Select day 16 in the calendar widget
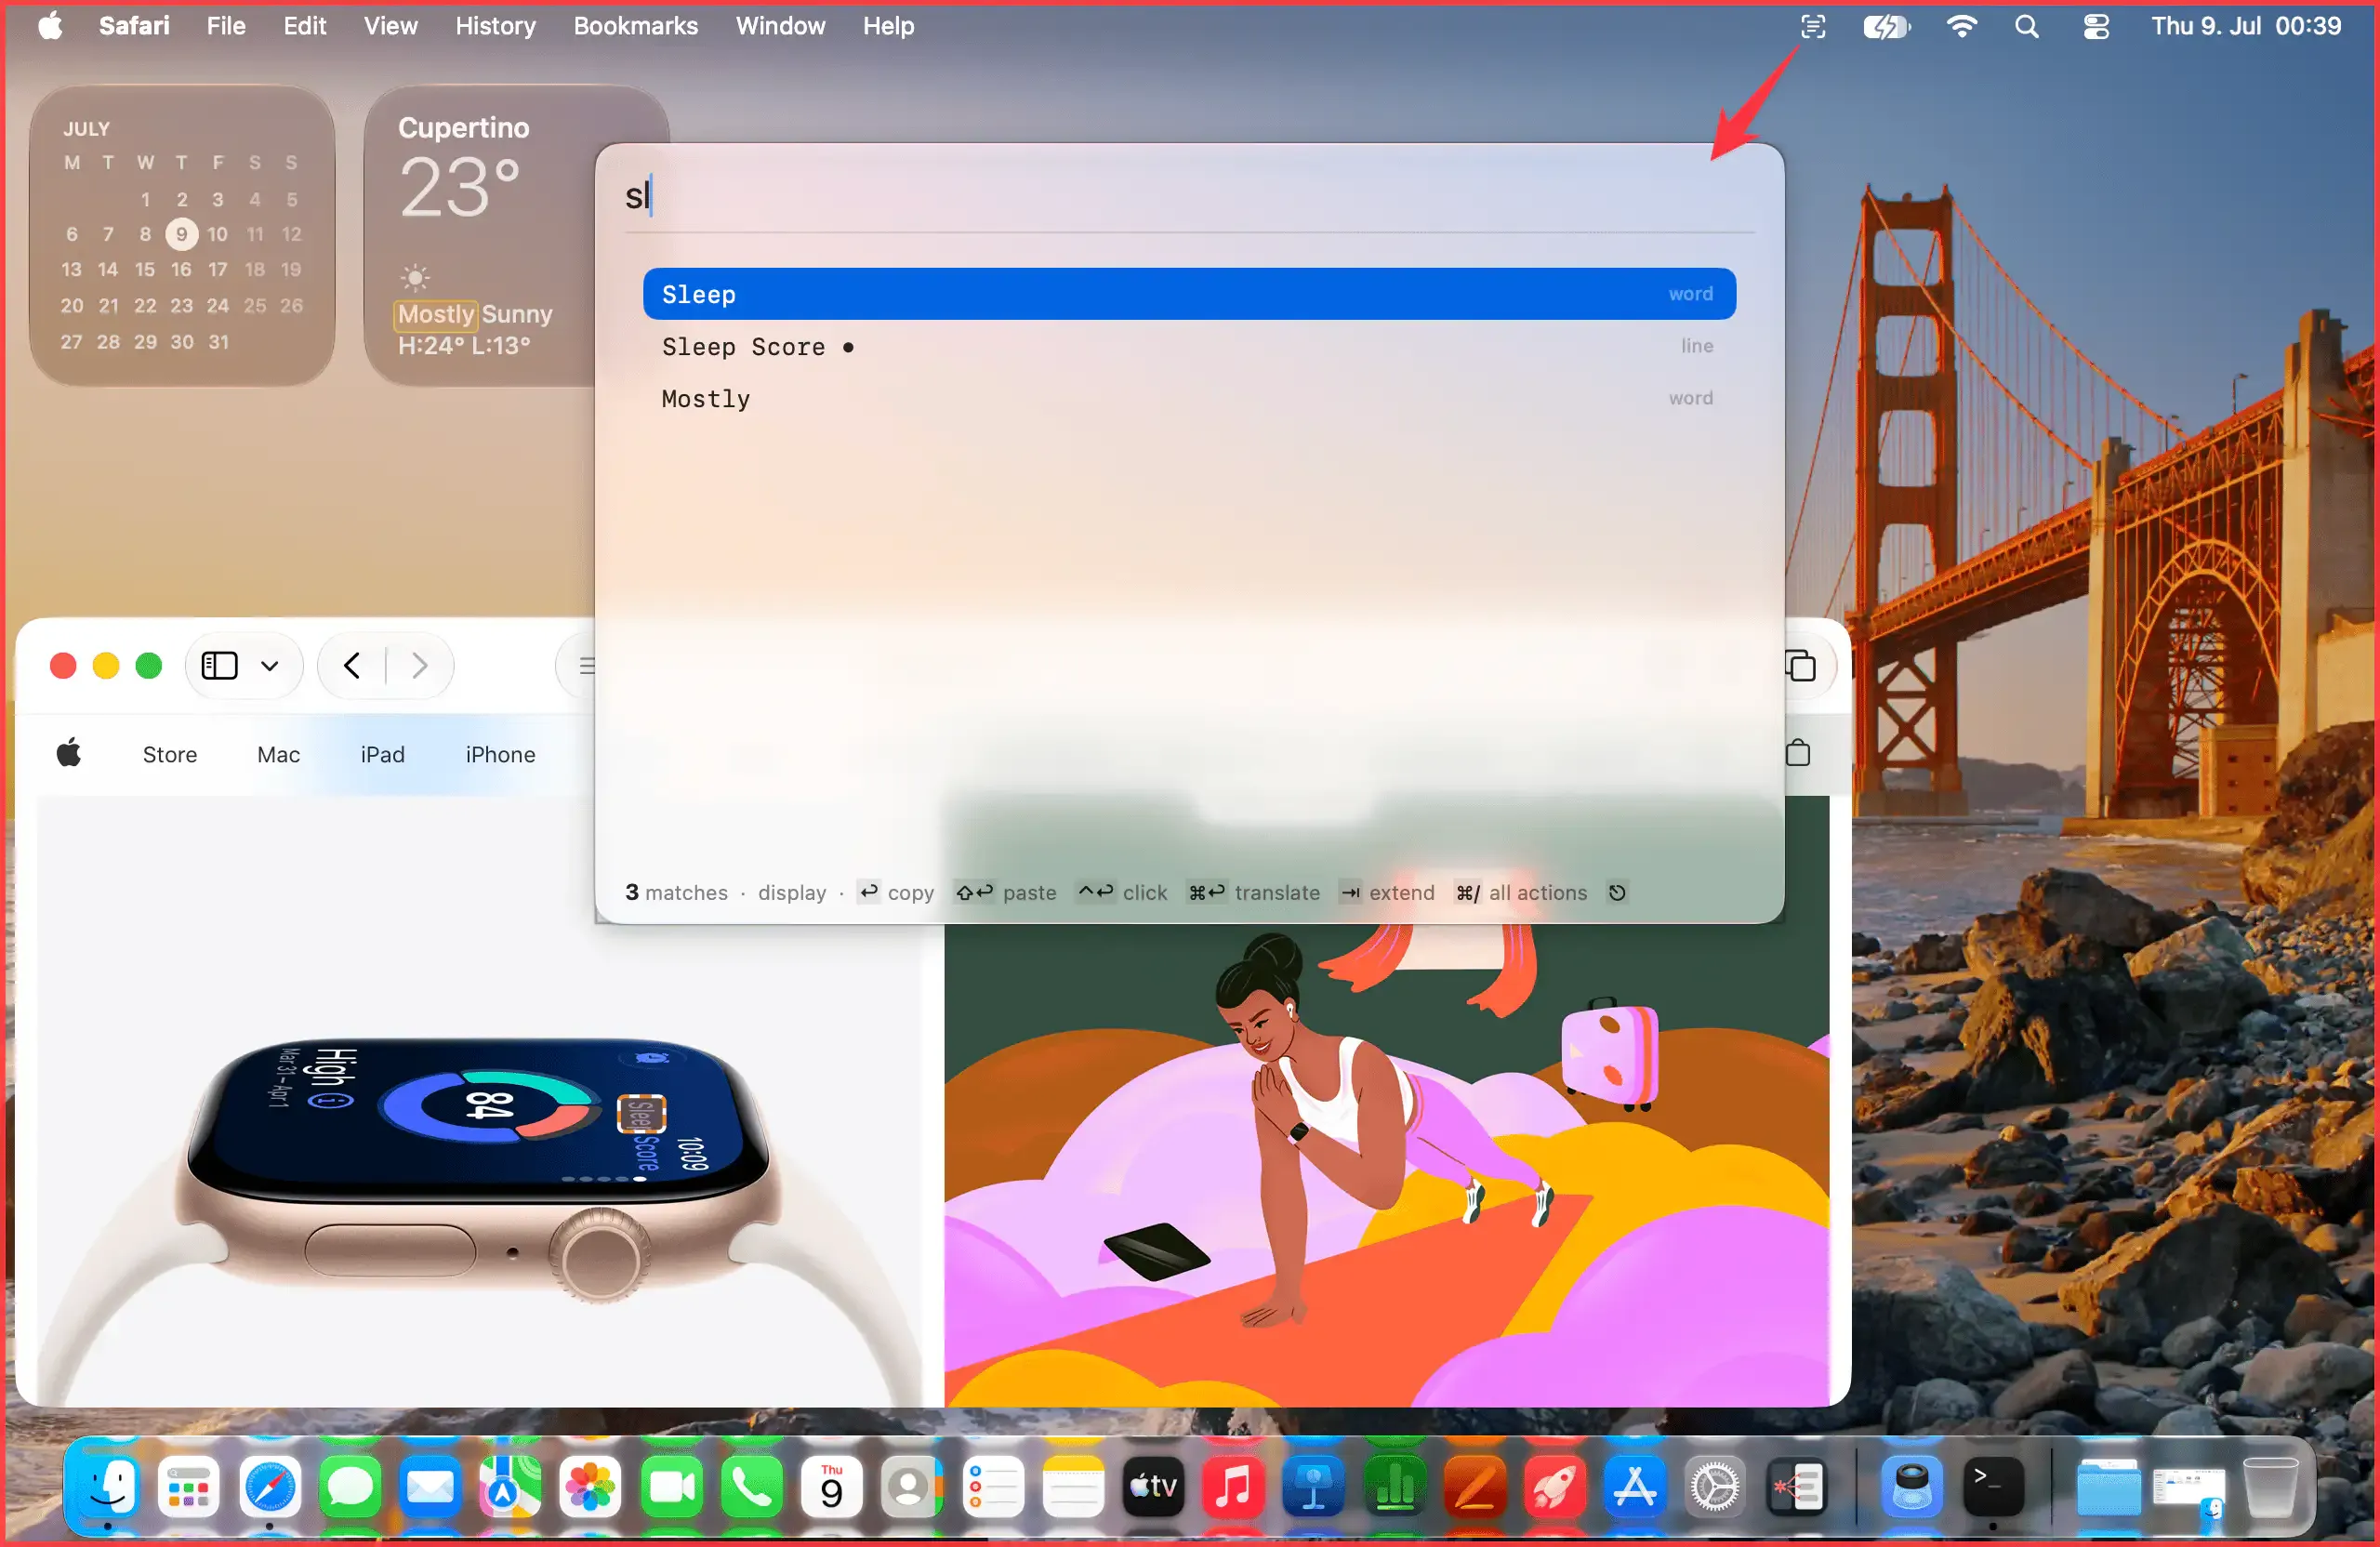The image size is (2380, 1547). 181,269
